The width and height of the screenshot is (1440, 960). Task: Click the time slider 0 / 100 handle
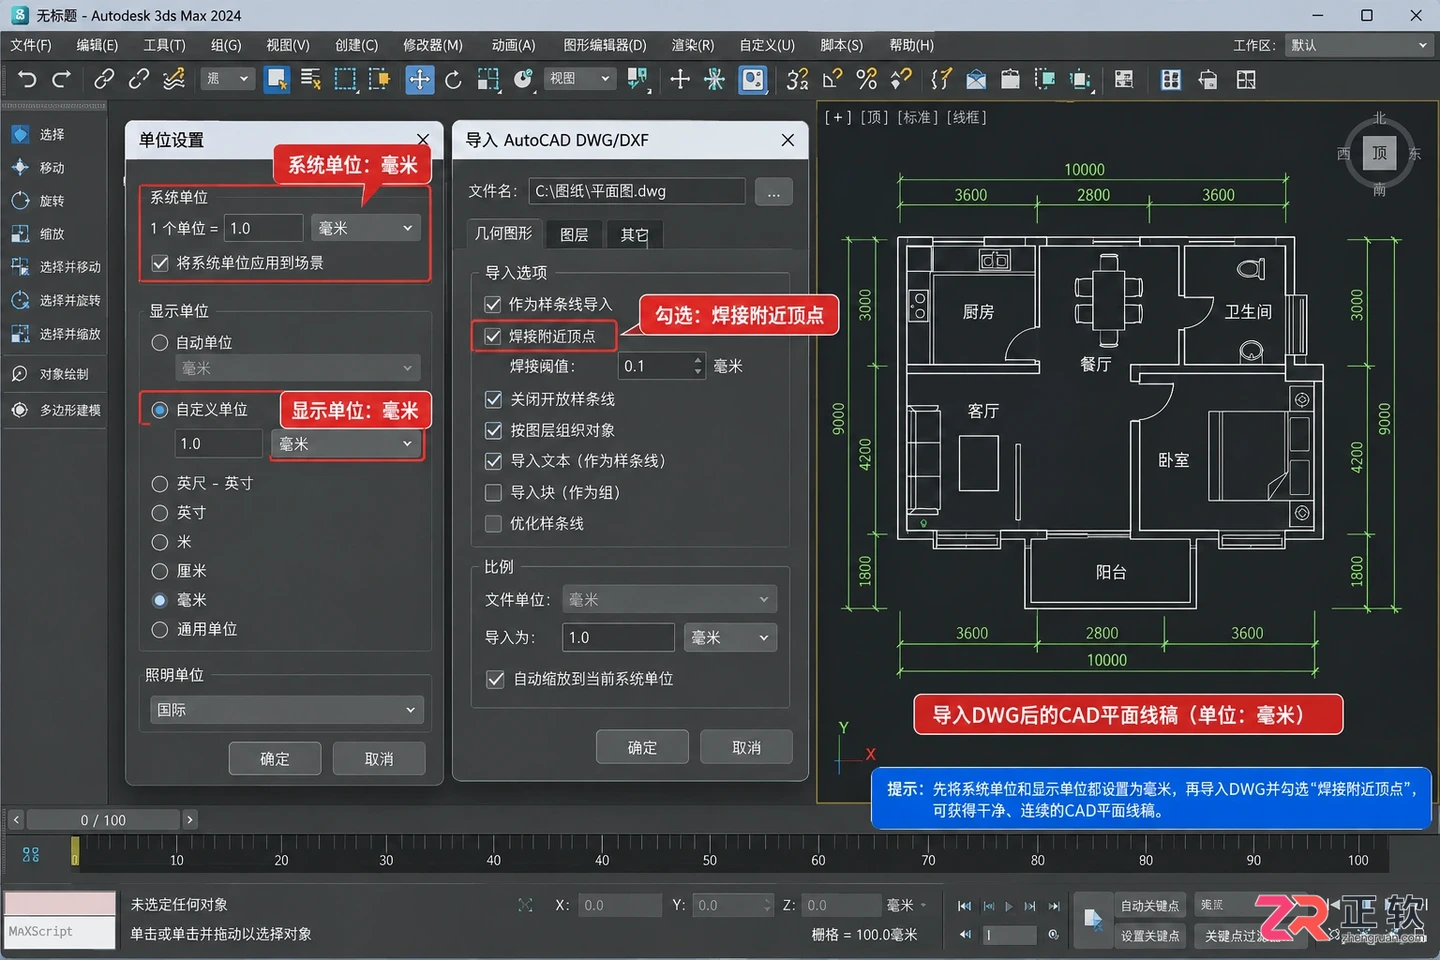coord(103,820)
